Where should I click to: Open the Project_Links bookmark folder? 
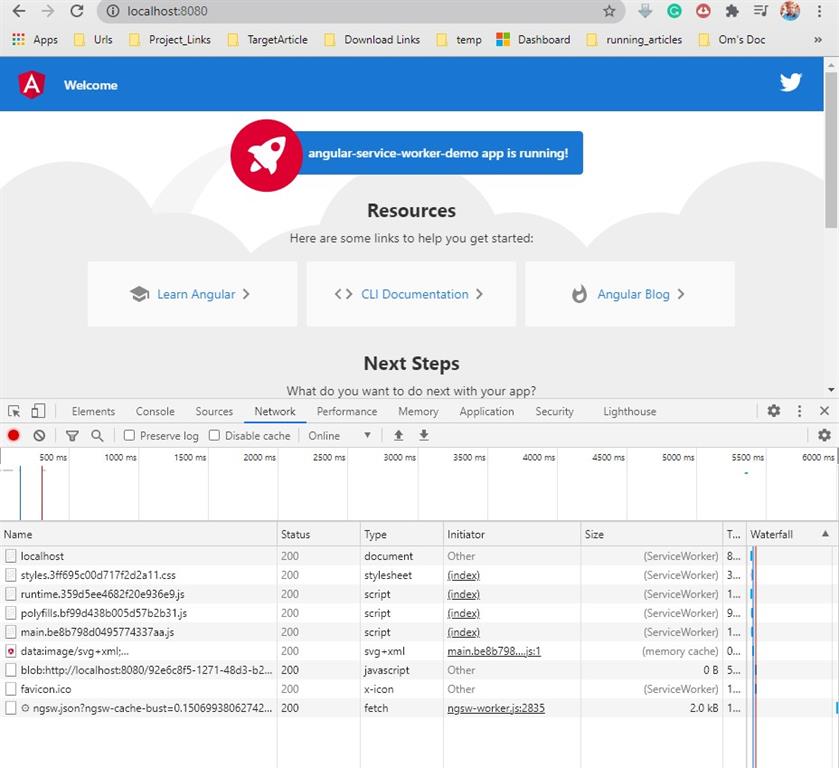tap(170, 40)
